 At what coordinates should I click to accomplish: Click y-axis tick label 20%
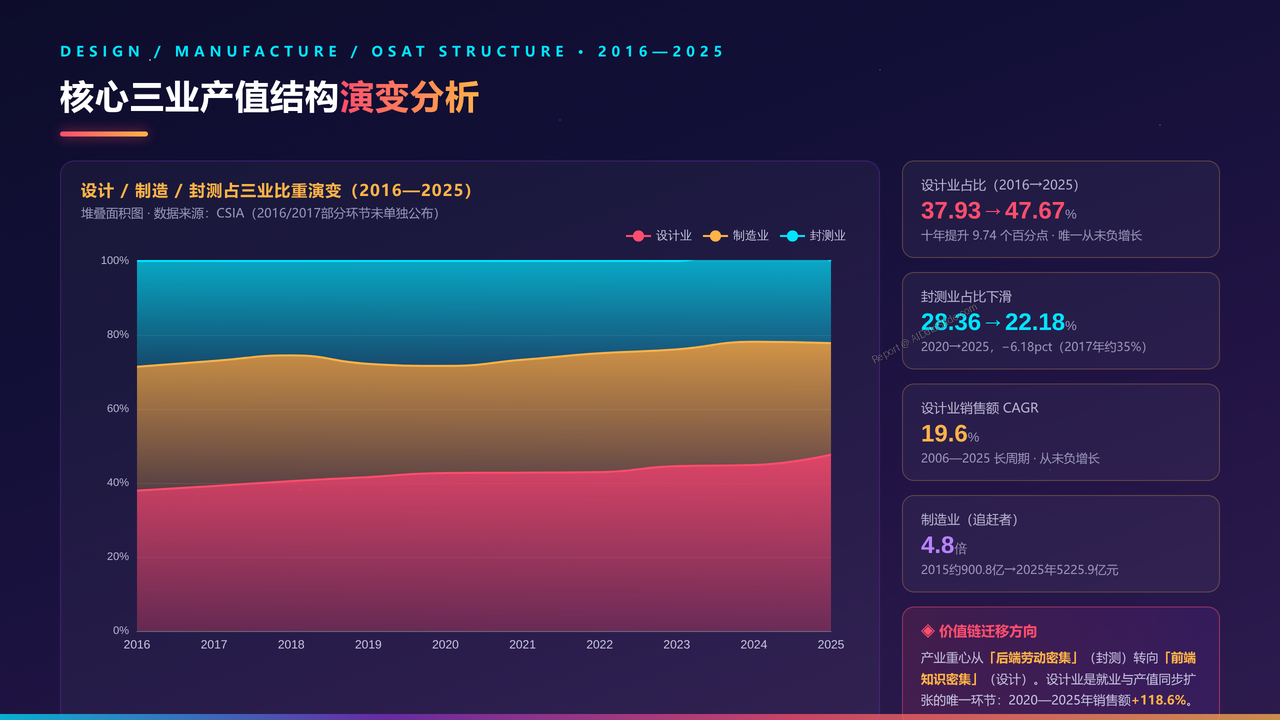coord(118,557)
